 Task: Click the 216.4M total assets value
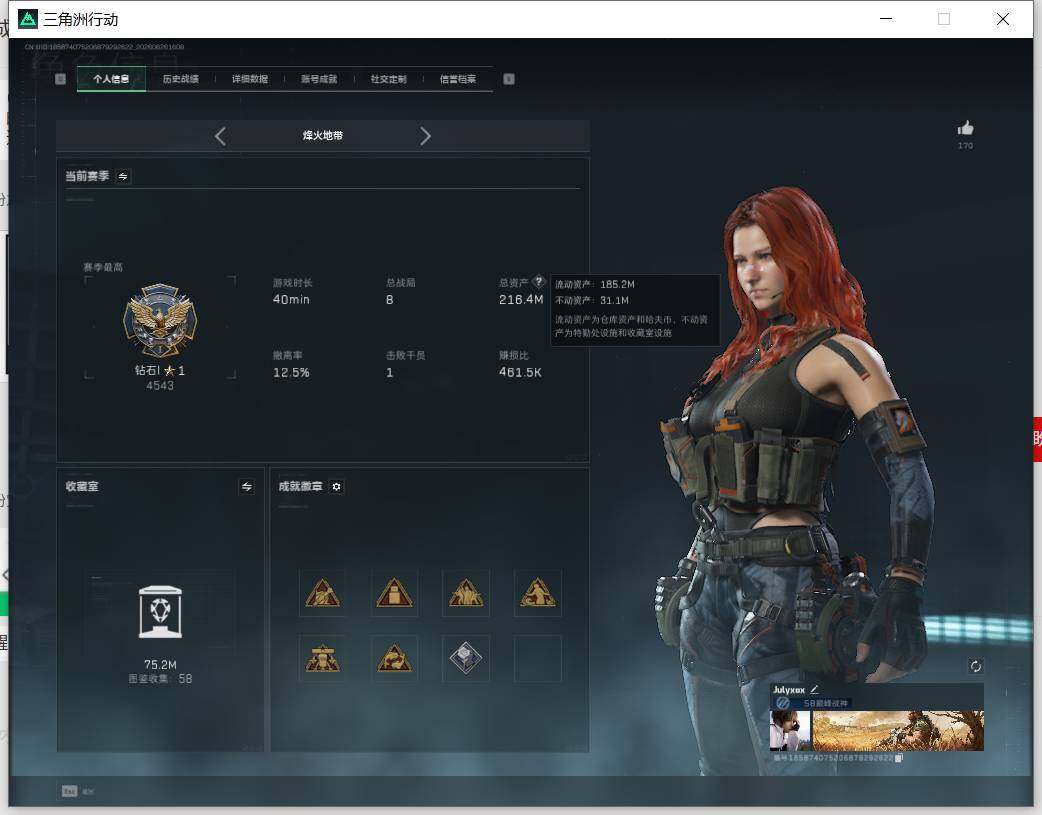click(521, 300)
